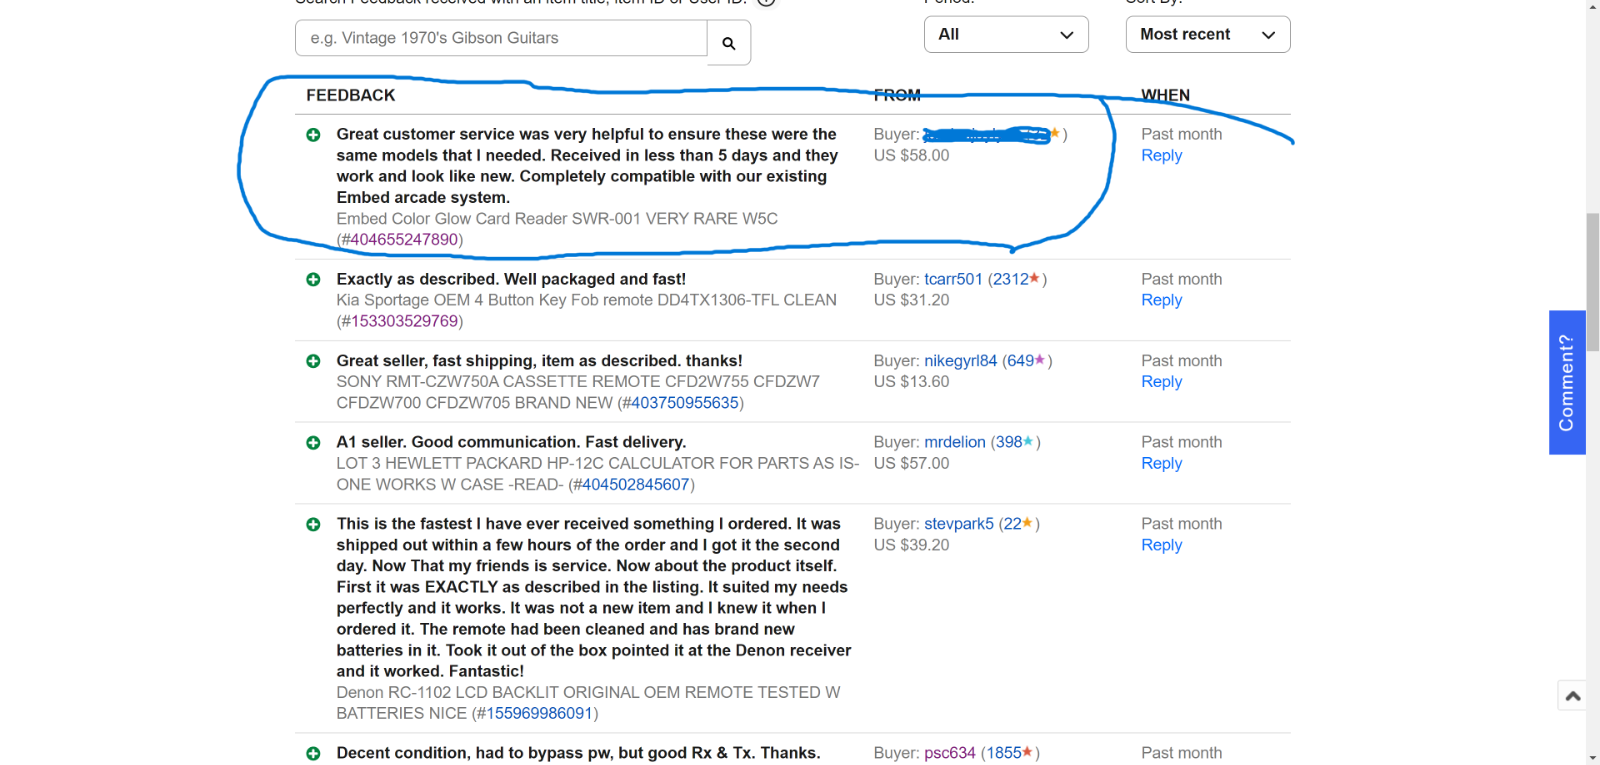This screenshot has height=765, width=1600.
Task: Click the scroll-to-top arrow button
Action: click(1572, 696)
